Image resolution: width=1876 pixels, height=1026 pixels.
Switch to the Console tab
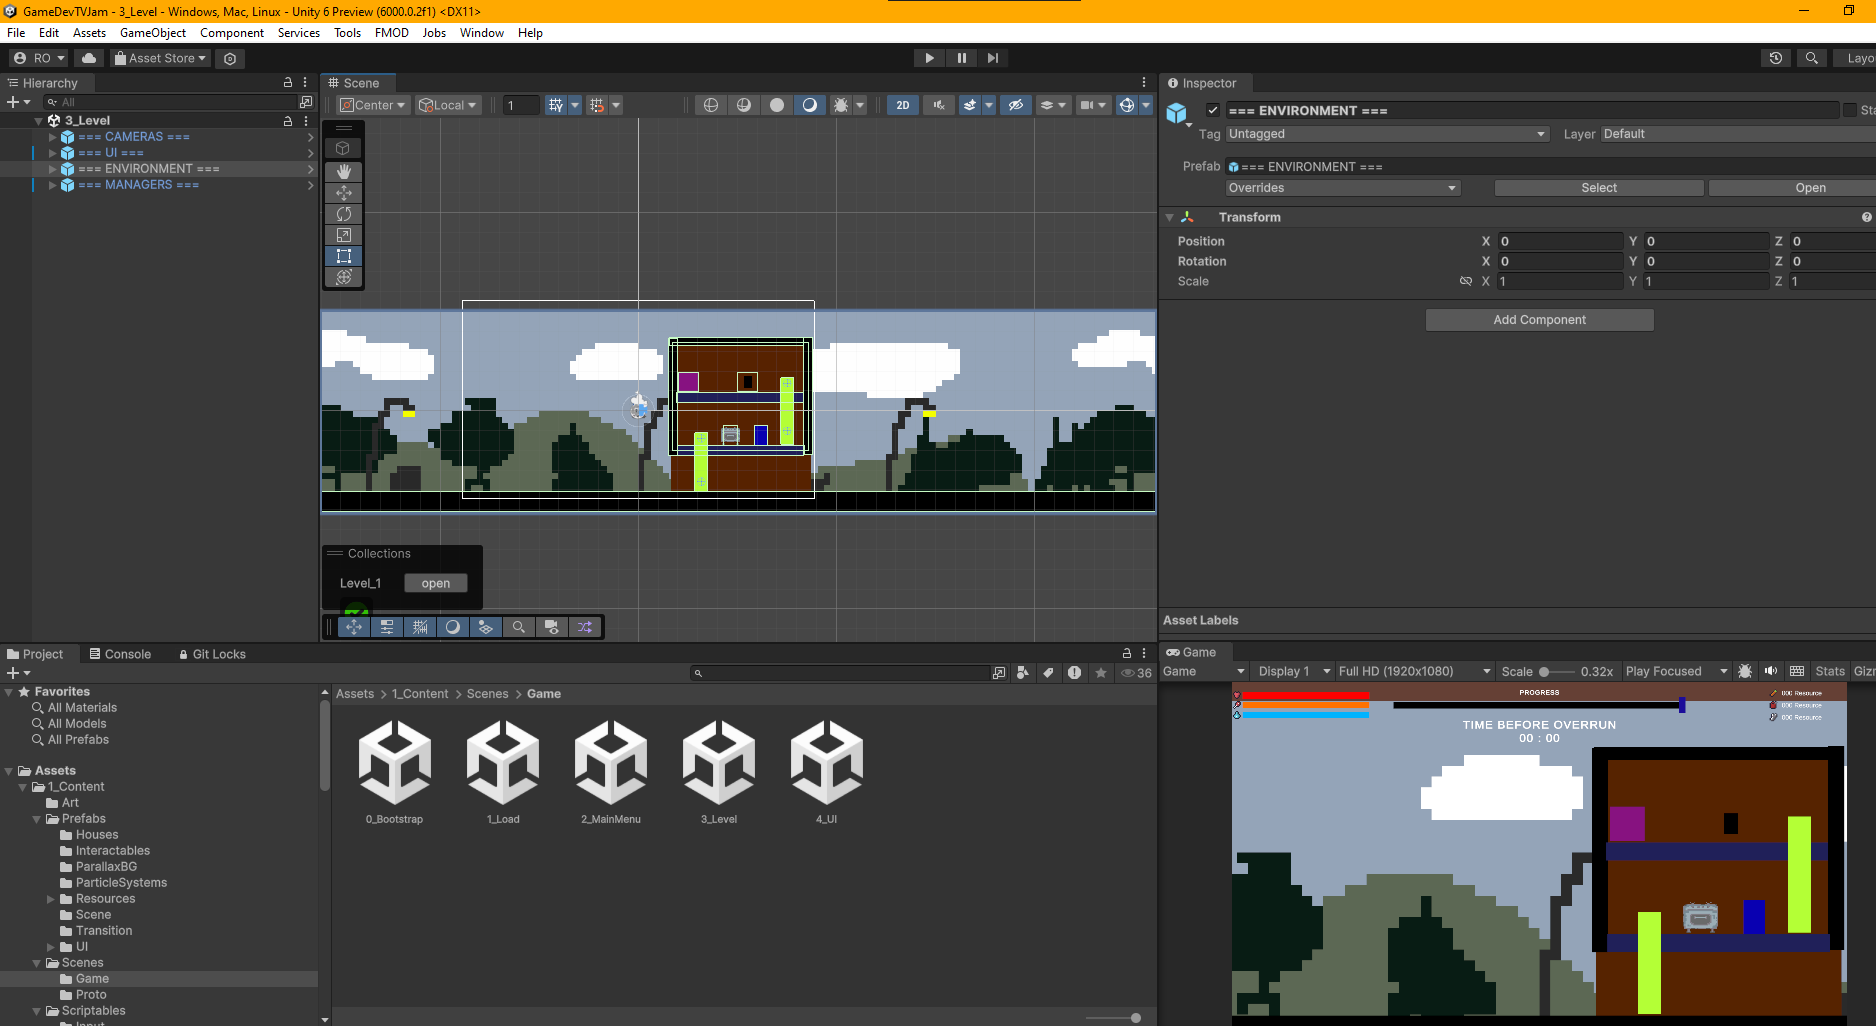pos(120,654)
